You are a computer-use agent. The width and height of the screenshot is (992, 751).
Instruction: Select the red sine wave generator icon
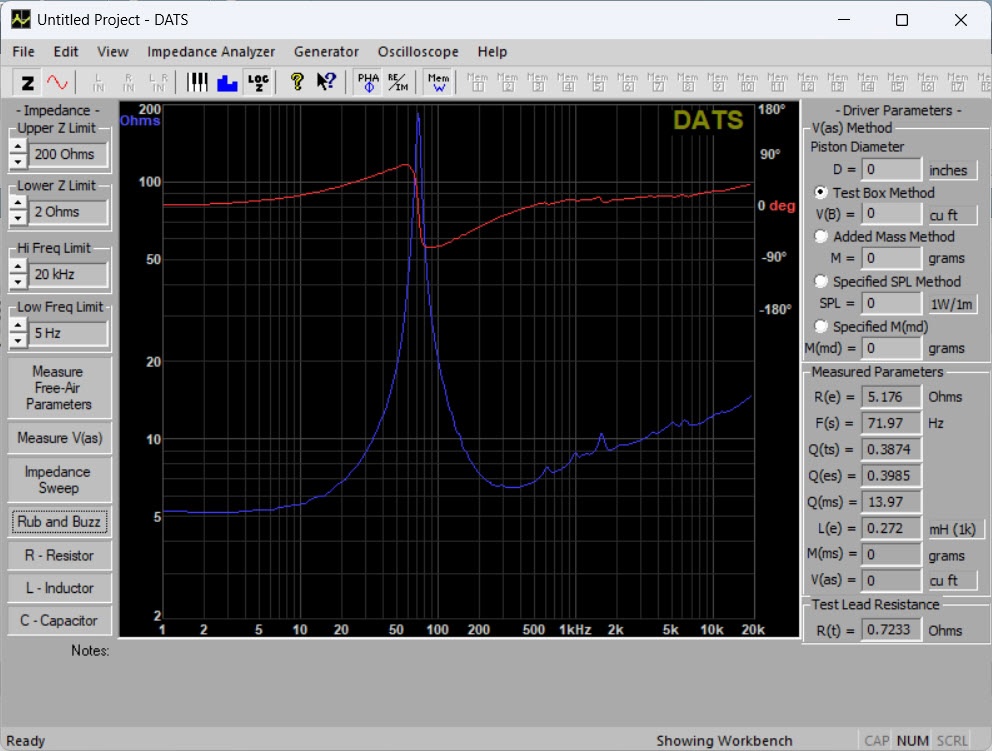coord(58,82)
